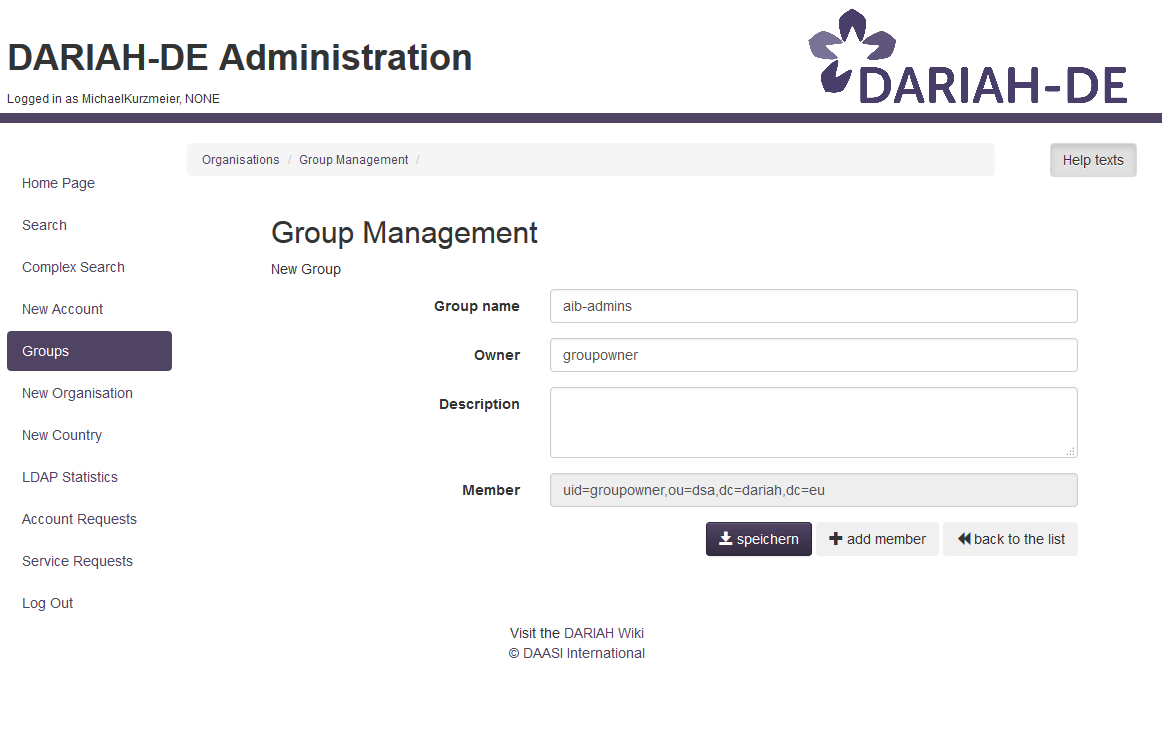The height and width of the screenshot is (747, 1173).
Task: Log Out from the sidebar
Action: (47, 603)
